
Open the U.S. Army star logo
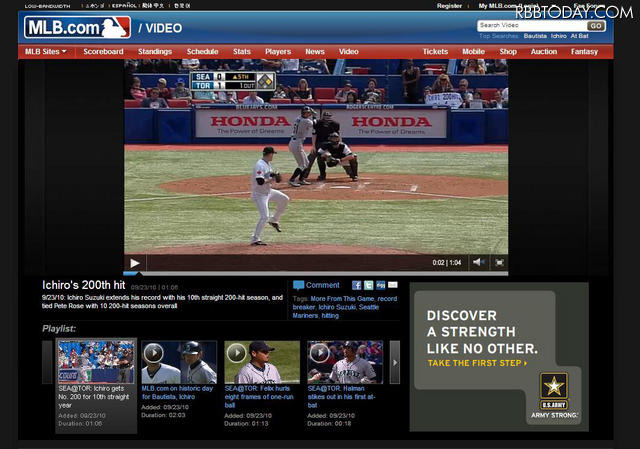[x=554, y=386]
